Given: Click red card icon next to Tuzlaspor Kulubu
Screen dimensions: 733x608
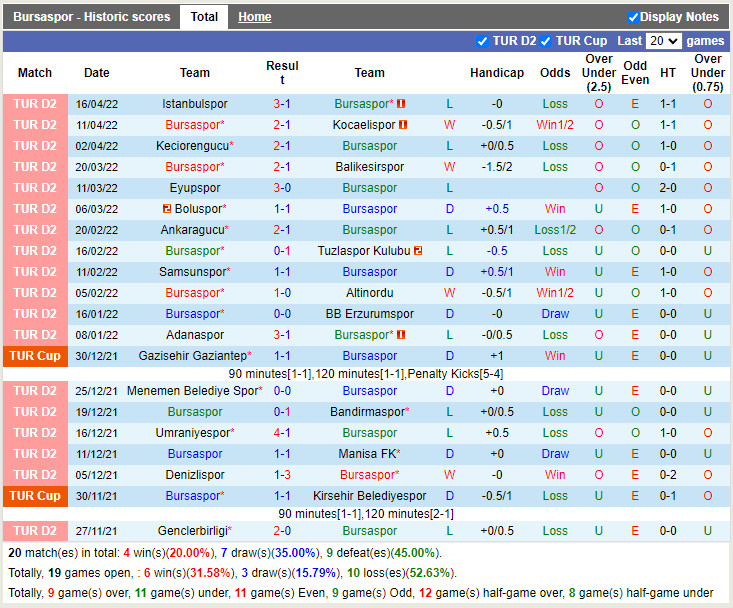Looking at the screenshot, I should coord(418,251).
